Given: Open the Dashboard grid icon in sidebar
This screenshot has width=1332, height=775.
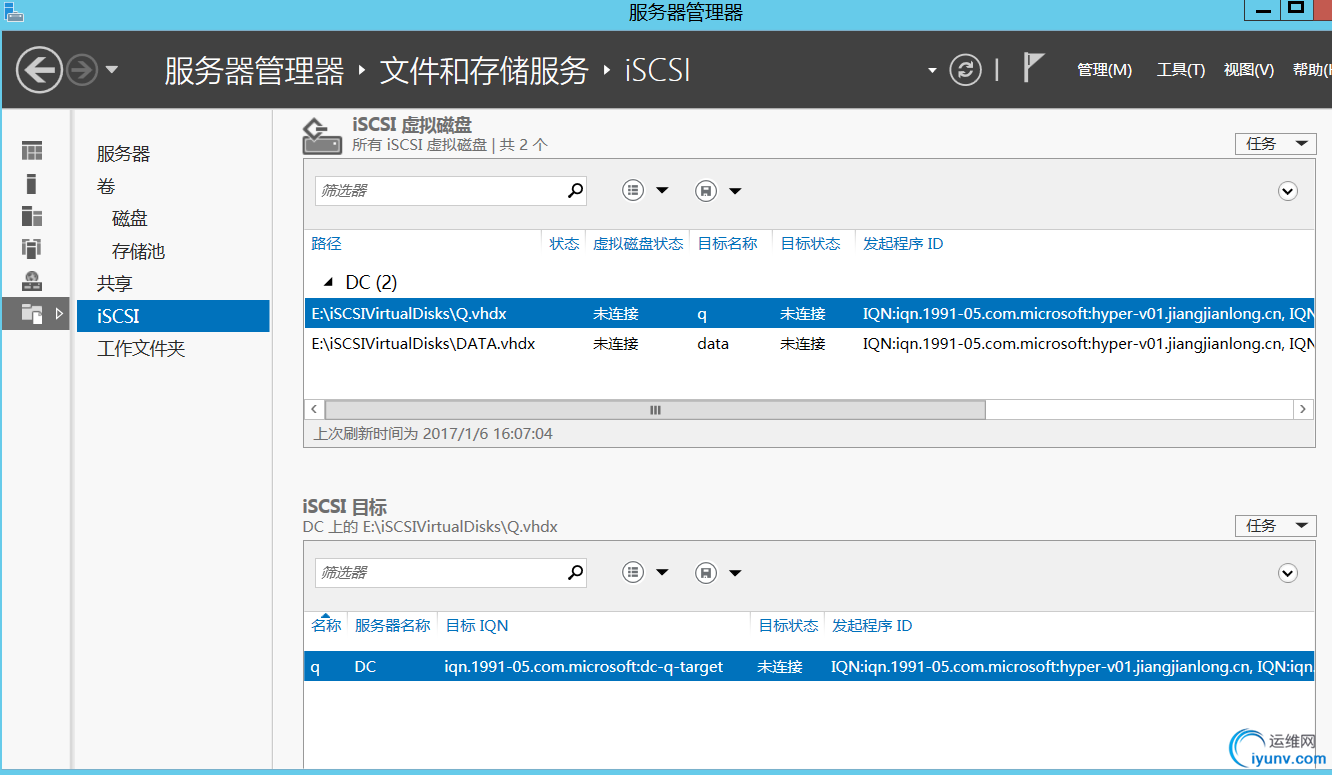Looking at the screenshot, I should 33,151.
